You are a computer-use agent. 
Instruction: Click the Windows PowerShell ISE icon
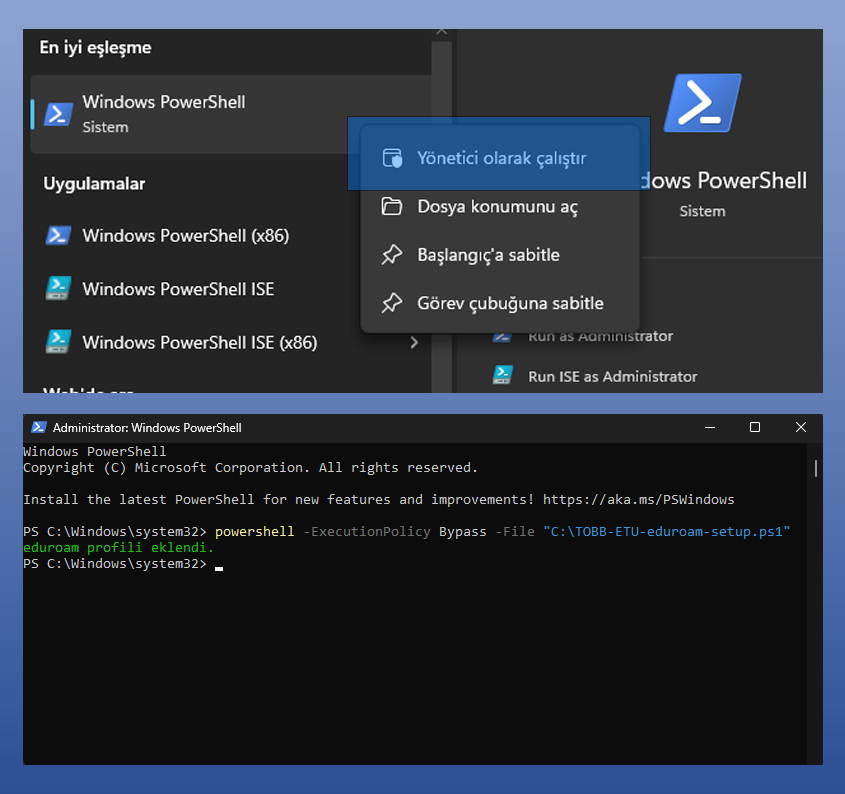pos(59,289)
